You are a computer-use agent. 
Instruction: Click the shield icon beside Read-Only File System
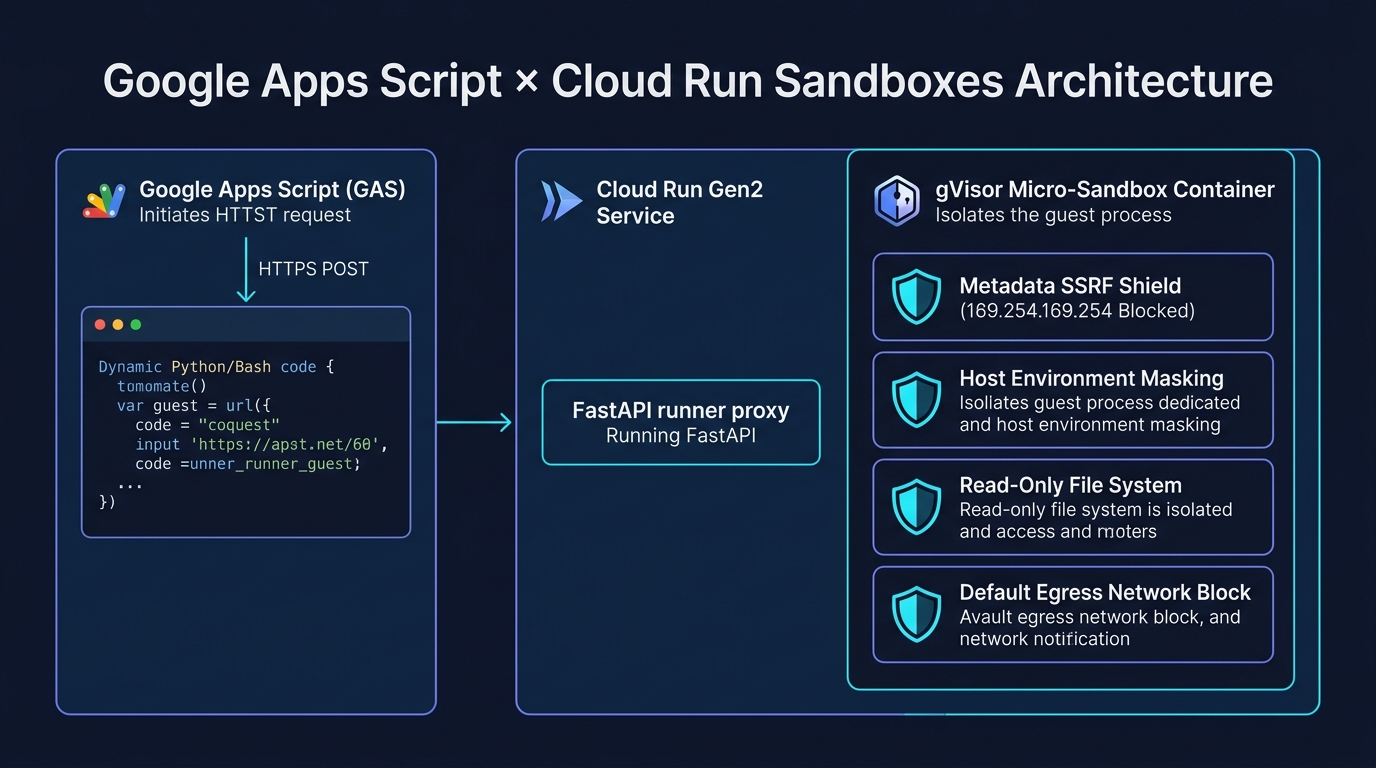(916, 507)
